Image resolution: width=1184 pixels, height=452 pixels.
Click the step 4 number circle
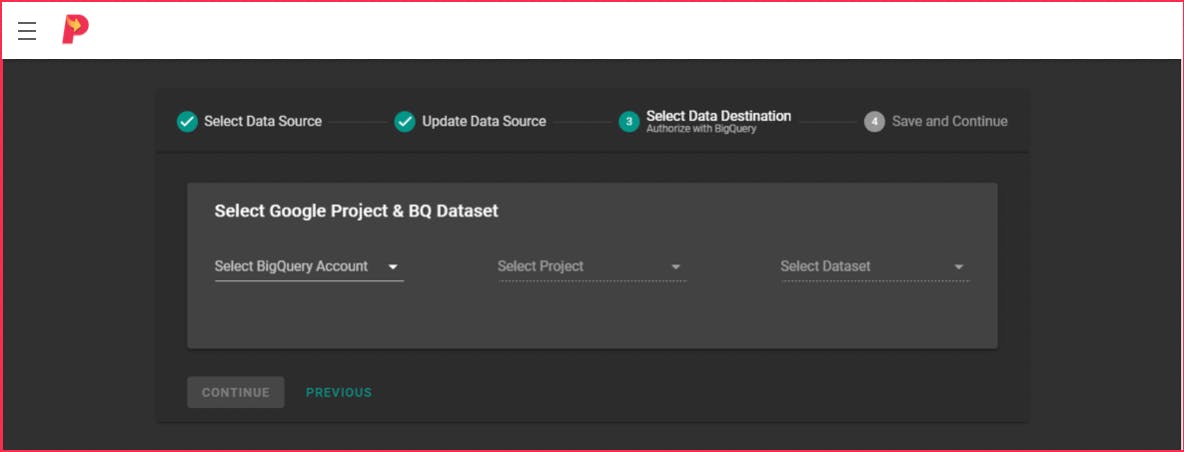[x=875, y=122]
